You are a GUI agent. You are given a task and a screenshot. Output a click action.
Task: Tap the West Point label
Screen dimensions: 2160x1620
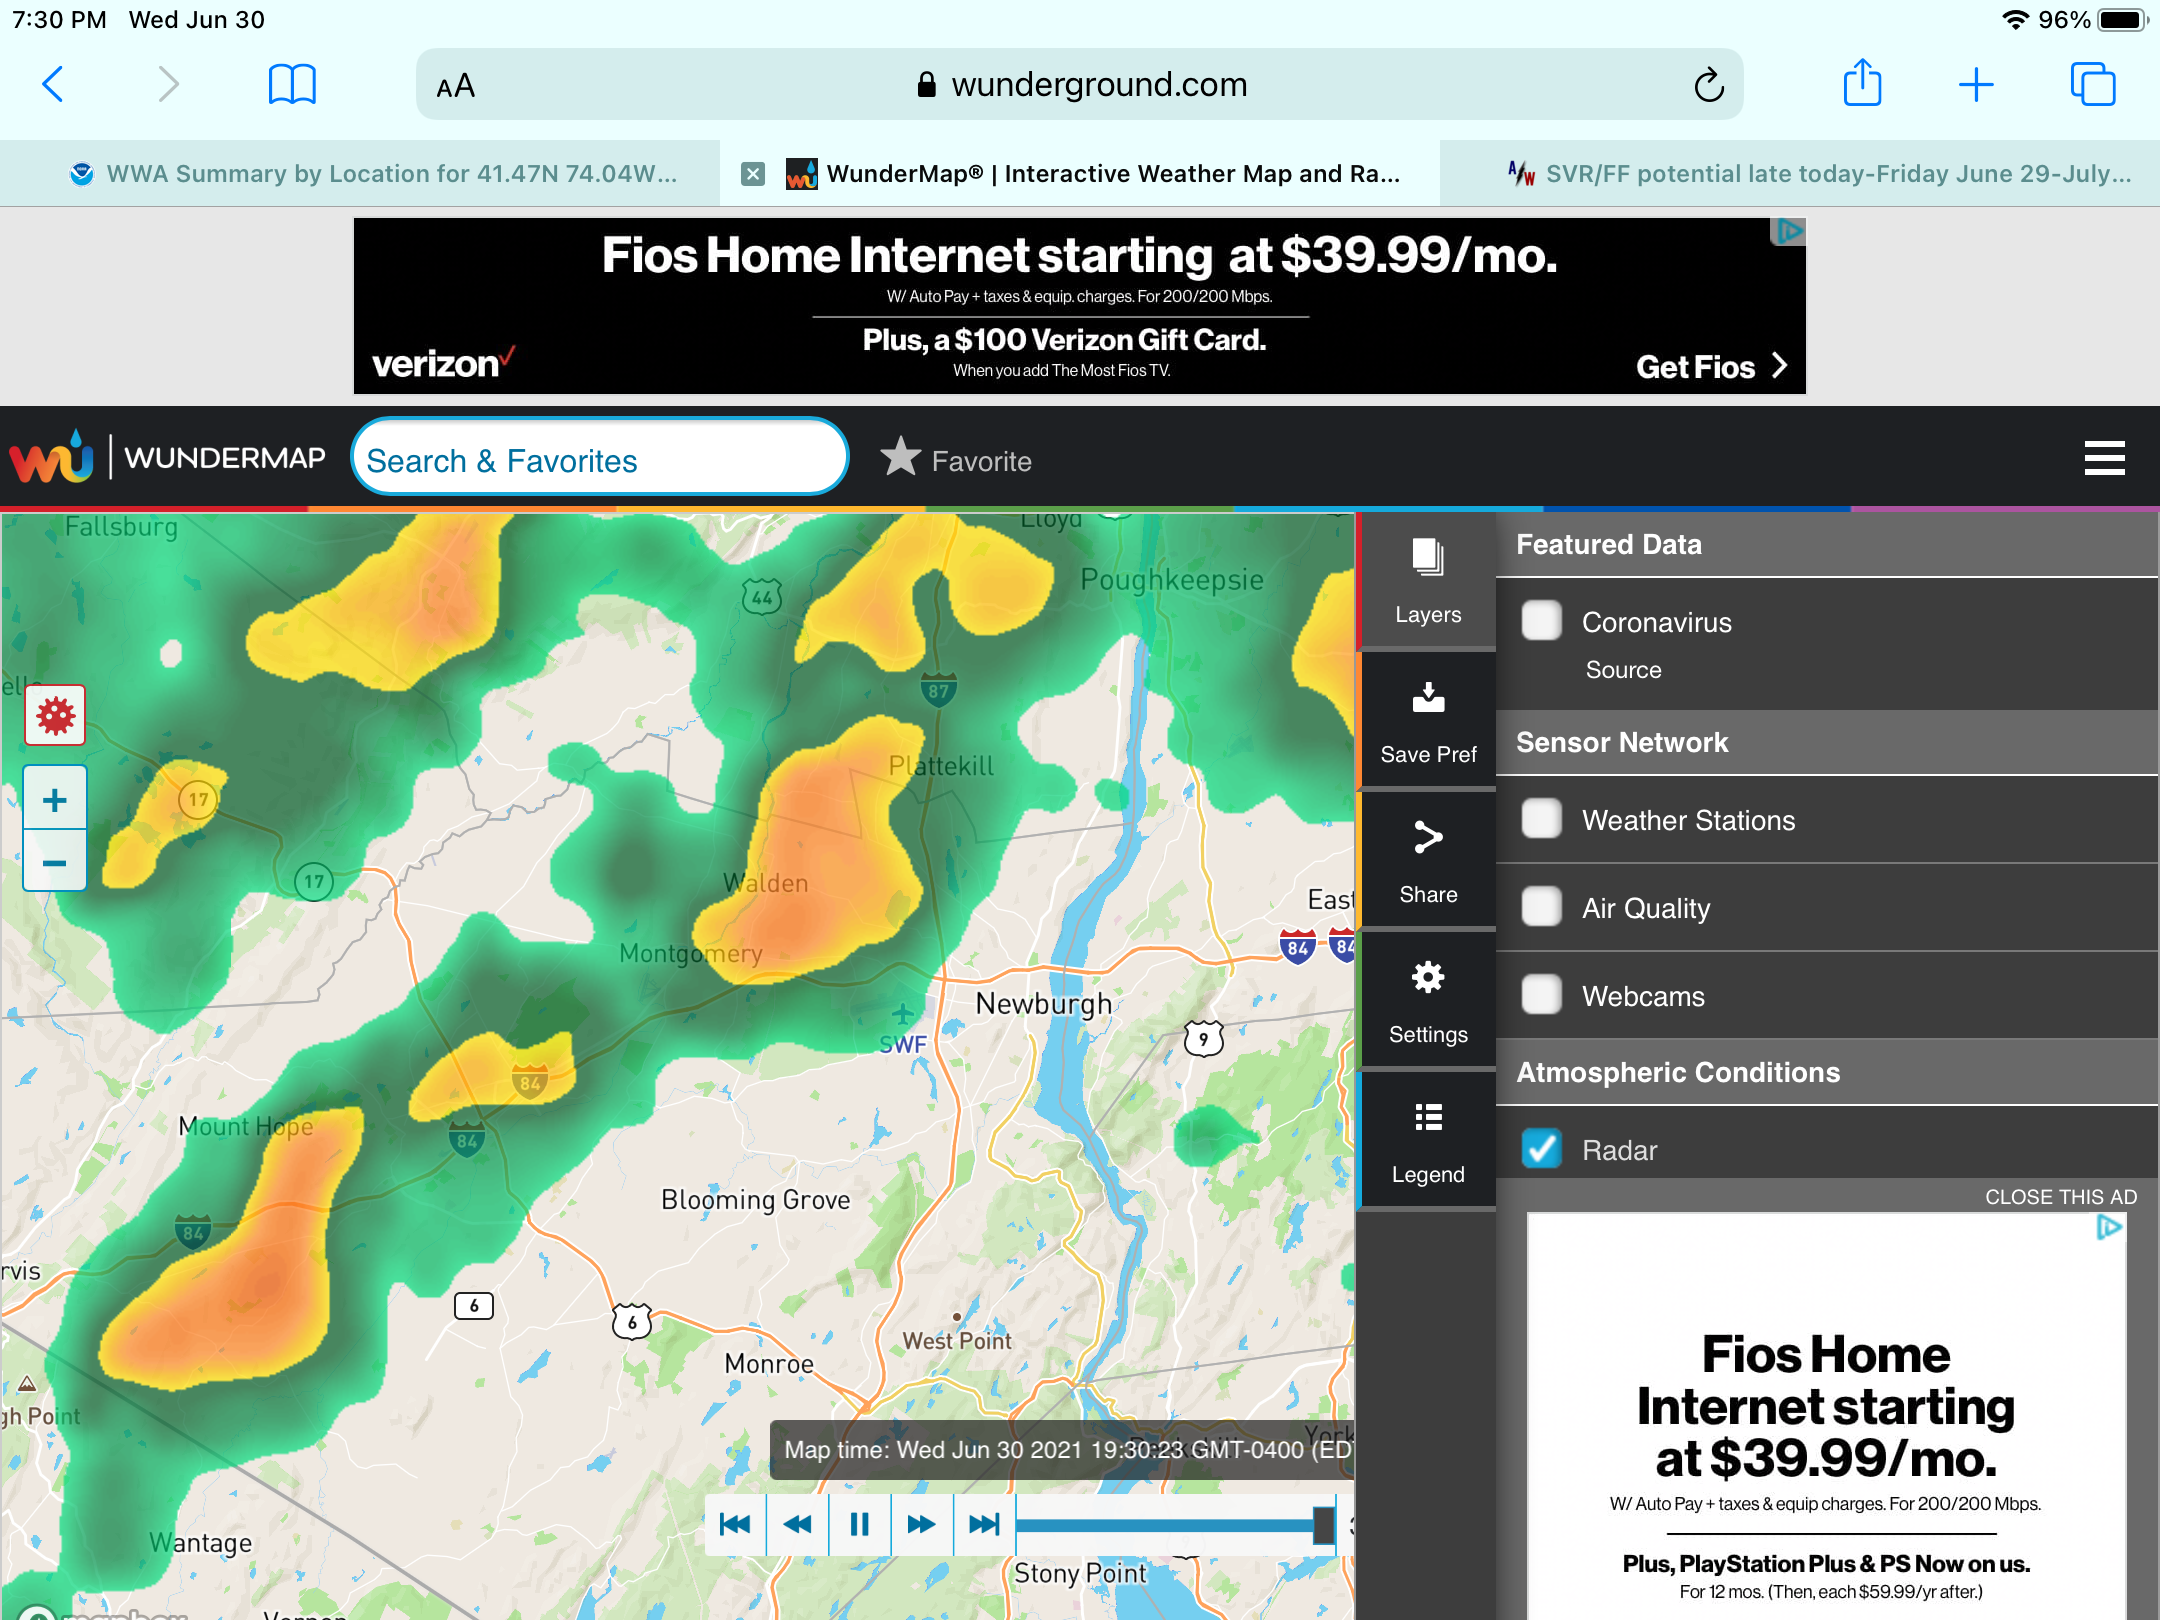pyautogui.click(x=957, y=1340)
